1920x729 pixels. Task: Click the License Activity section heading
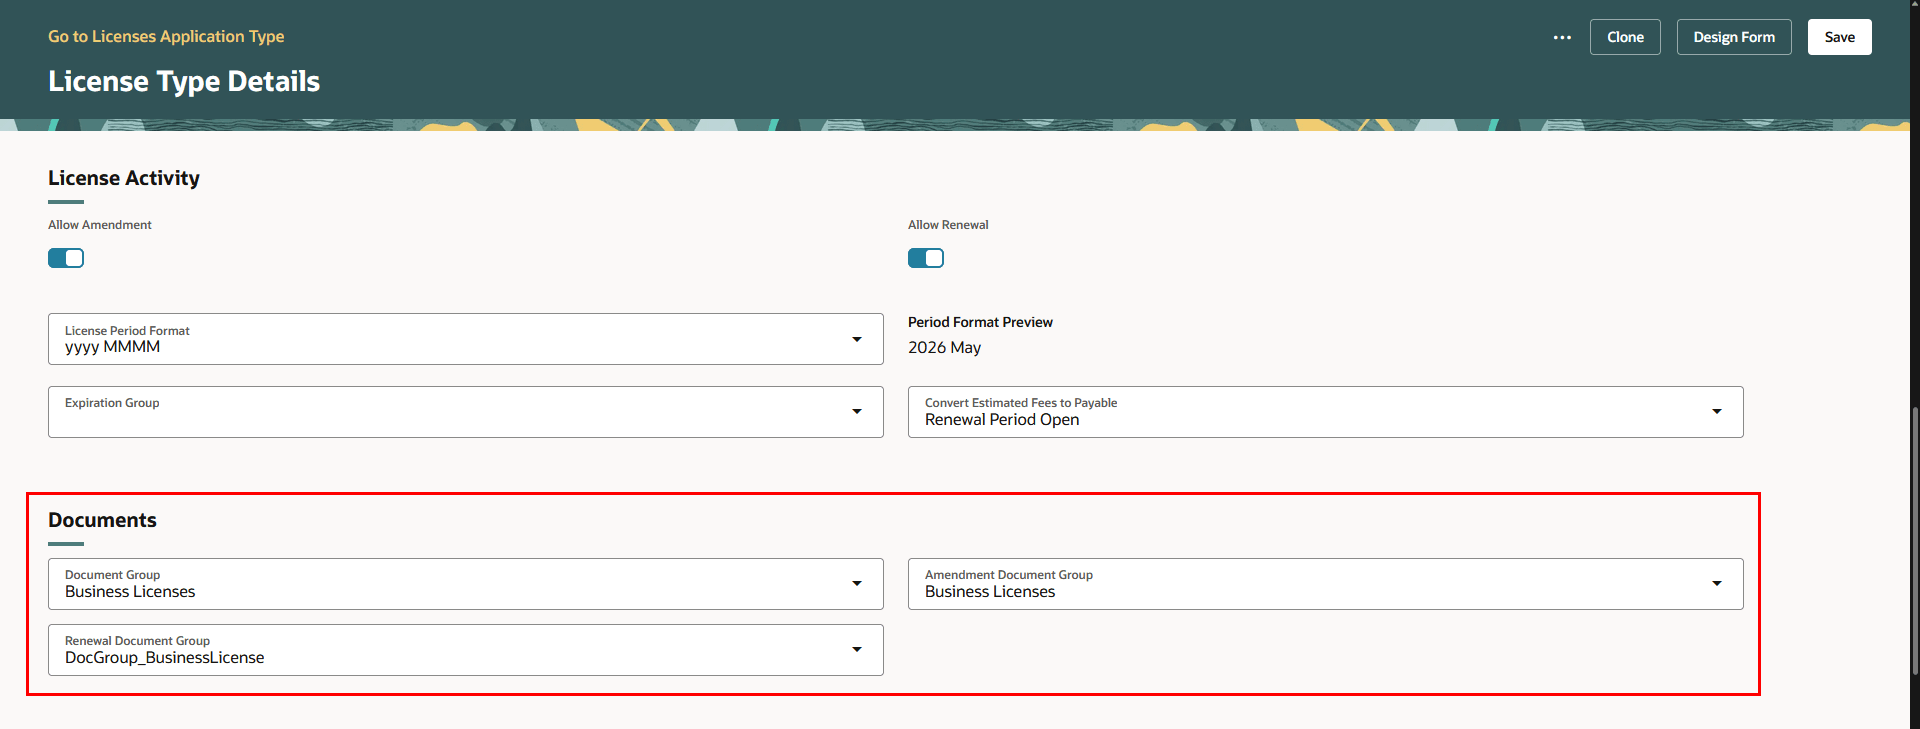tap(124, 178)
